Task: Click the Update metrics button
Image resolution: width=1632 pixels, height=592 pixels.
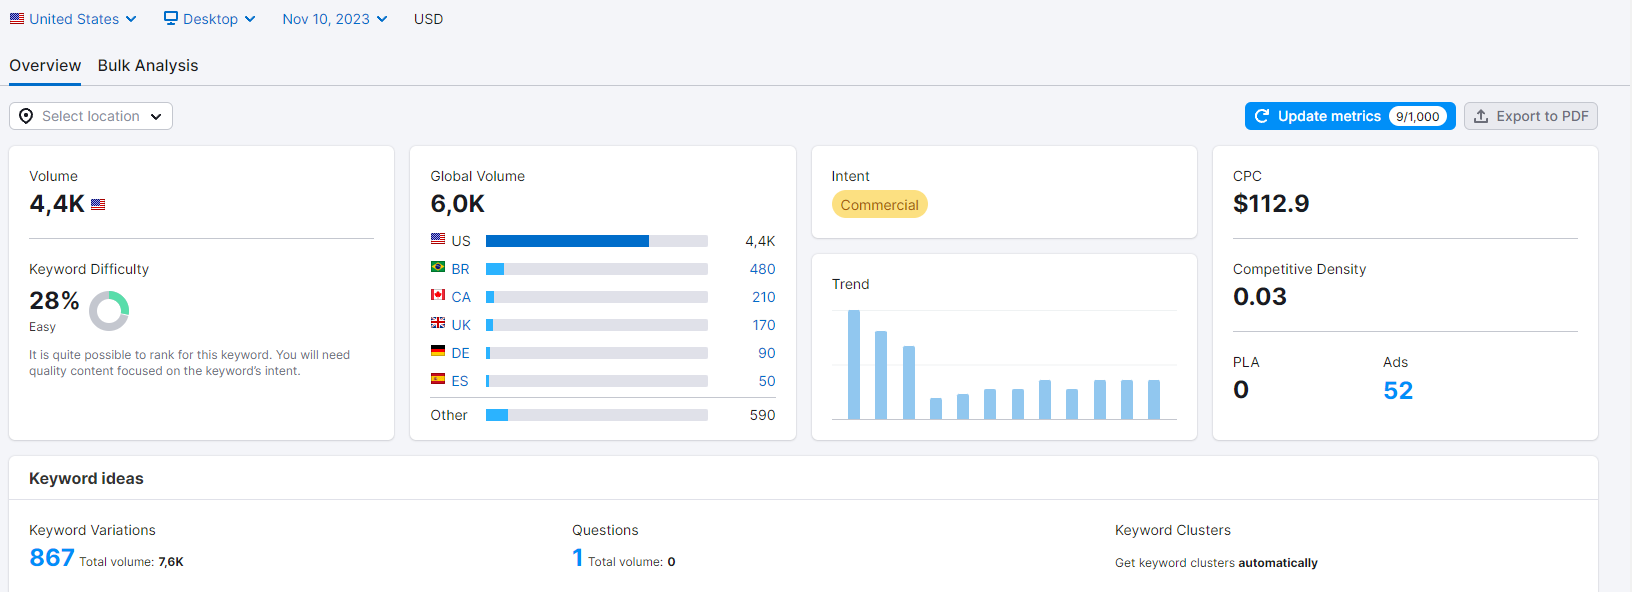Action: [1350, 116]
